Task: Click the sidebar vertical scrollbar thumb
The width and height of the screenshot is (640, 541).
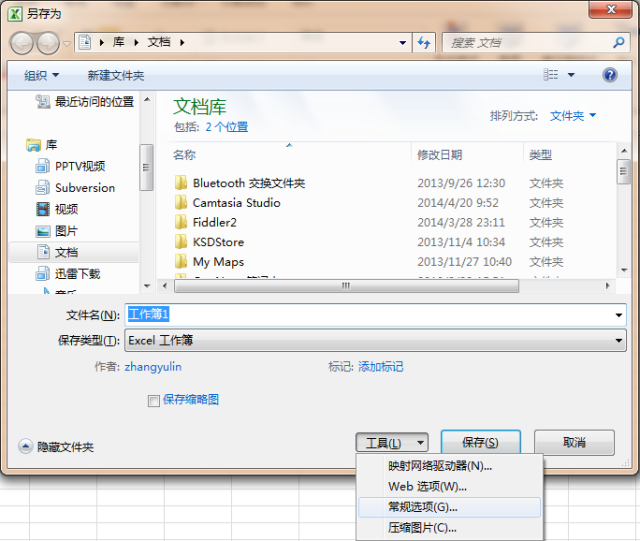Action: (146, 167)
